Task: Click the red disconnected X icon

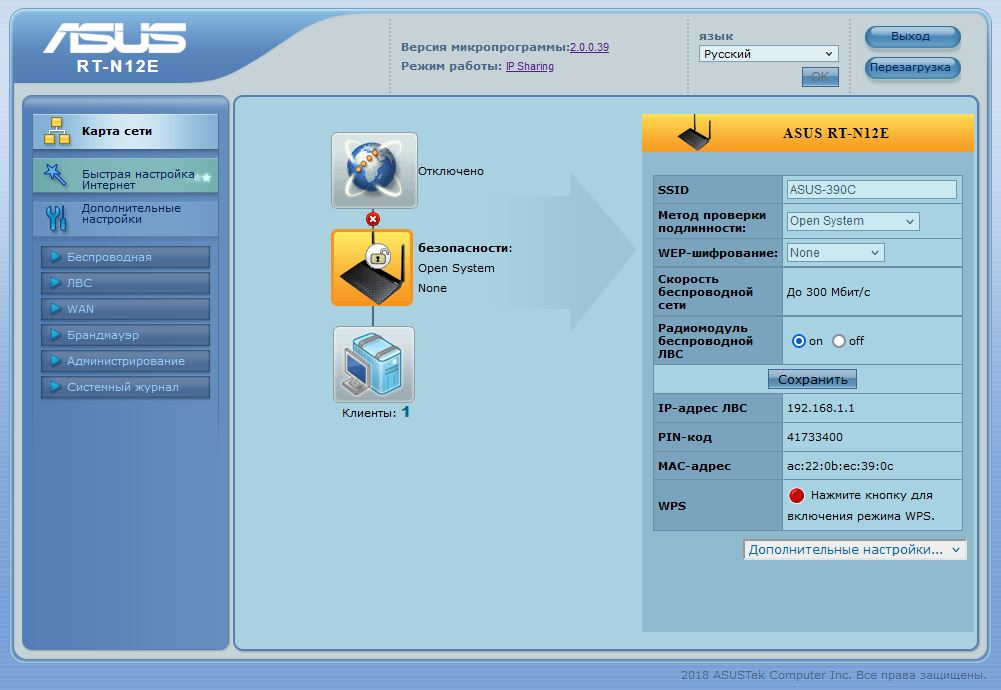Action: tap(373, 219)
